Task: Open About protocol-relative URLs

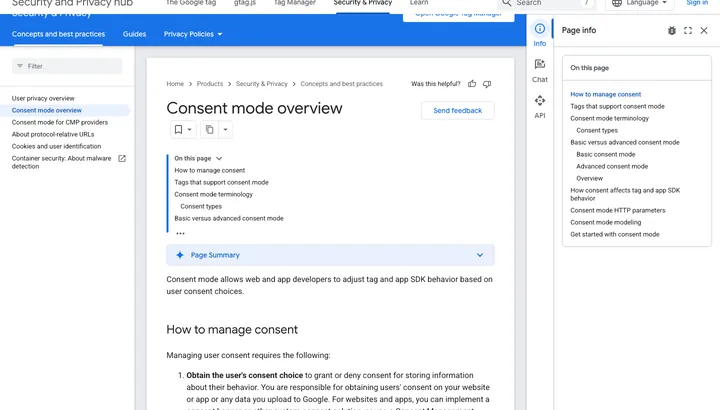Action: [x=53, y=134]
